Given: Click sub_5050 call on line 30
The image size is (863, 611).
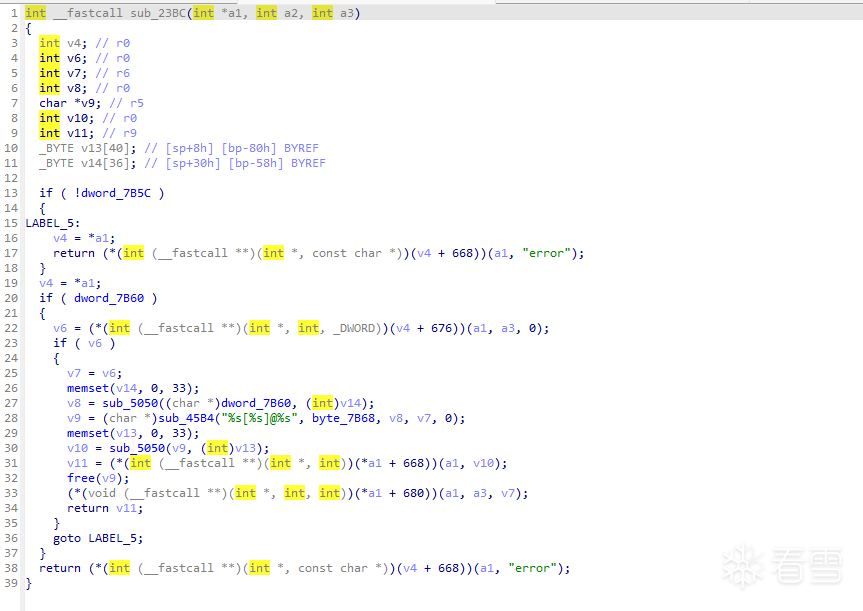Looking at the screenshot, I should (x=137, y=448).
